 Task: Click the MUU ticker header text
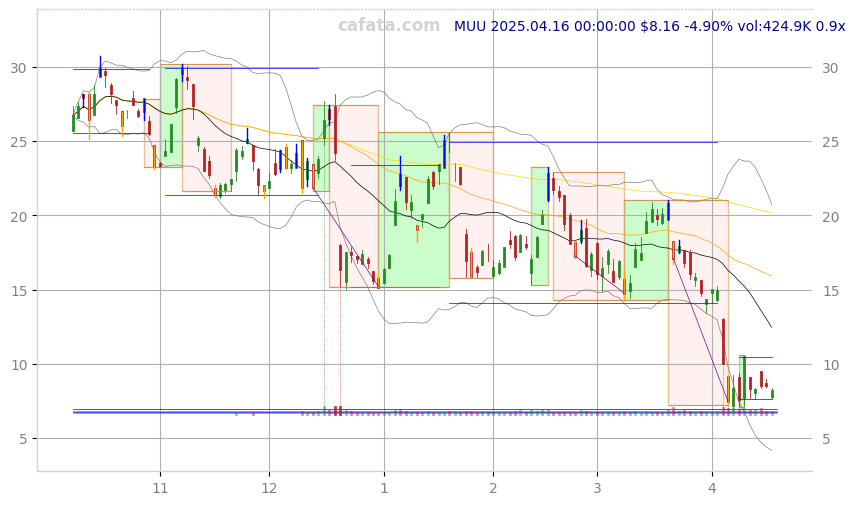pyautogui.click(x=650, y=26)
